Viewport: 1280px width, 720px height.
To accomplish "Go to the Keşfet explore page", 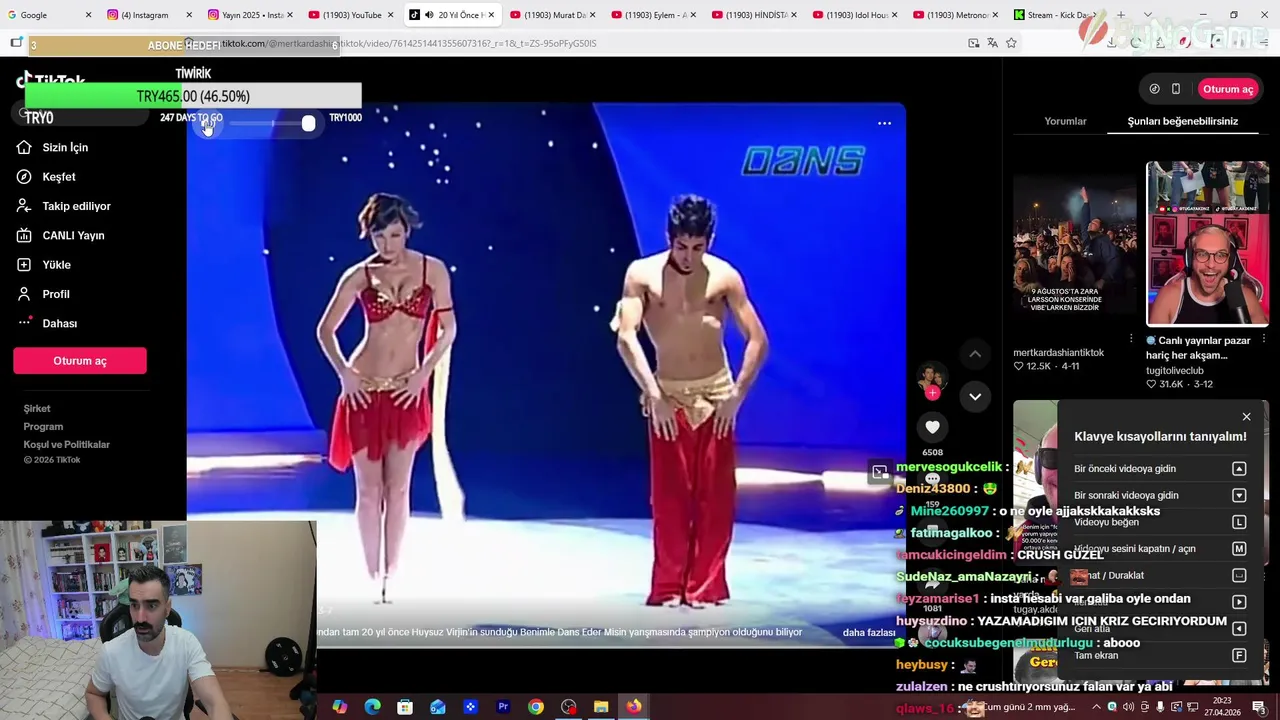I will pos(58,177).
